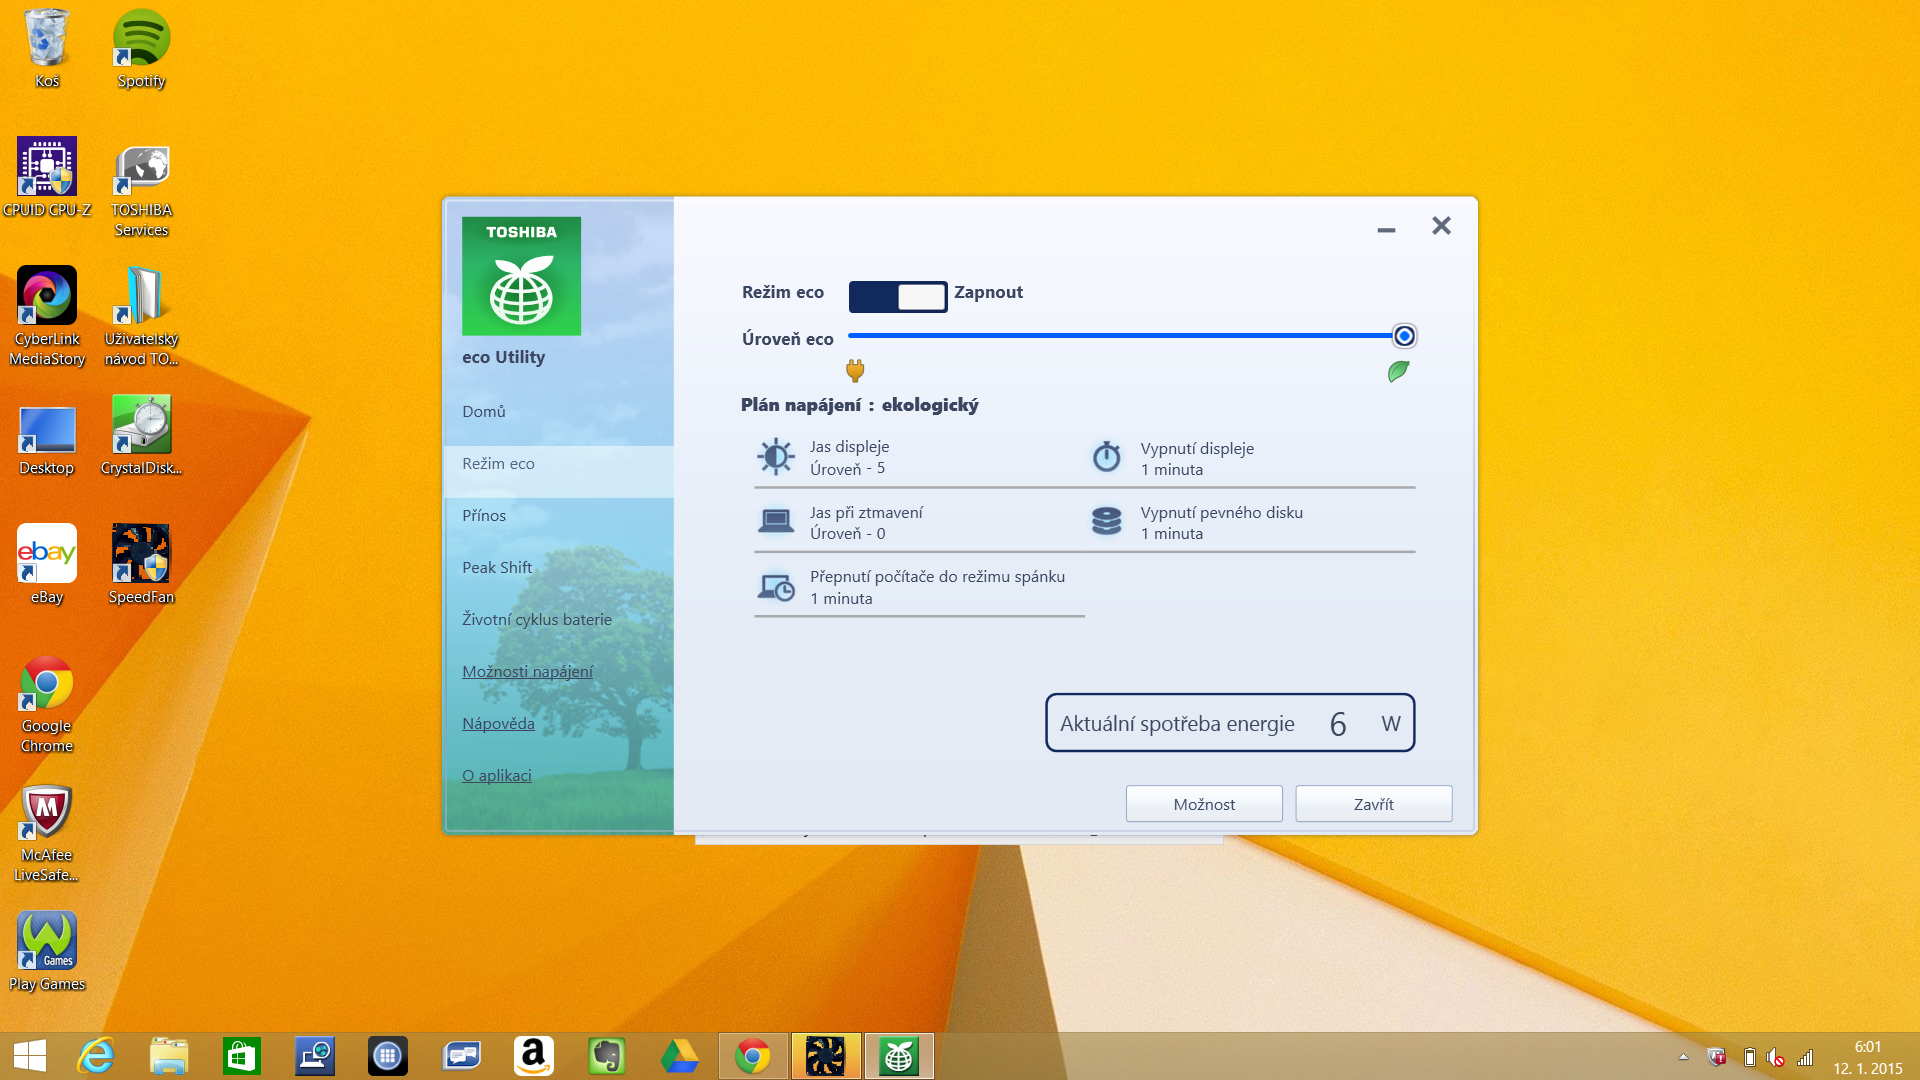Open the Peak Shift page
1920x1080 pixels.
pyautogui.click(x=497, y=567)
